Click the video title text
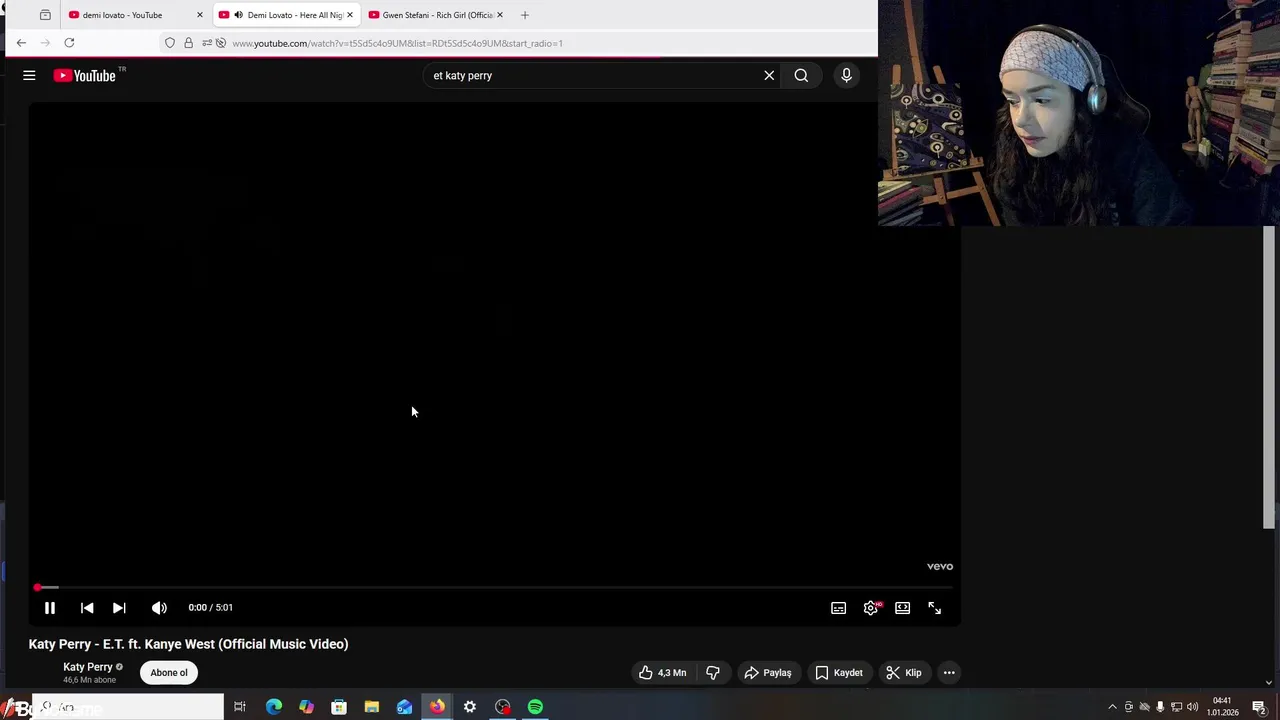 point(188,644)
